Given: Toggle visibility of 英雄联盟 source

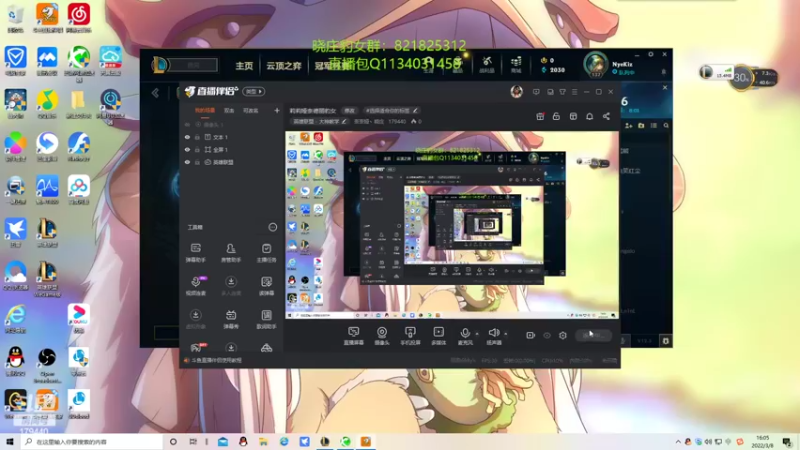Looking at the screenshot, I should [187, 162].
